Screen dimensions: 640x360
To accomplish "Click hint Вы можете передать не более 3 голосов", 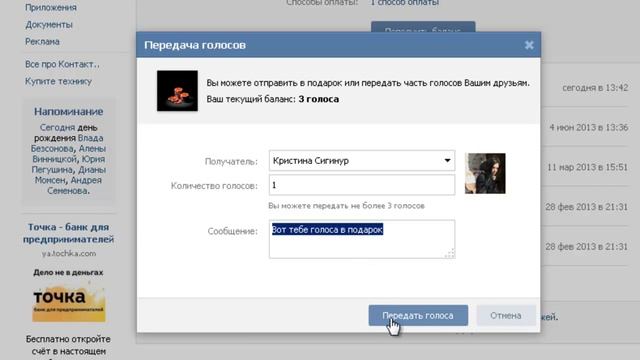I will pos(346,206).
